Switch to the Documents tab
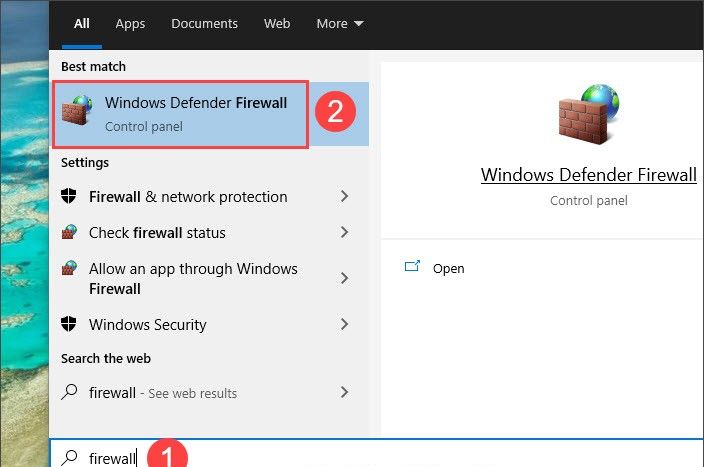The width and height of the screenshot is (704, 467). coord(204,23)
